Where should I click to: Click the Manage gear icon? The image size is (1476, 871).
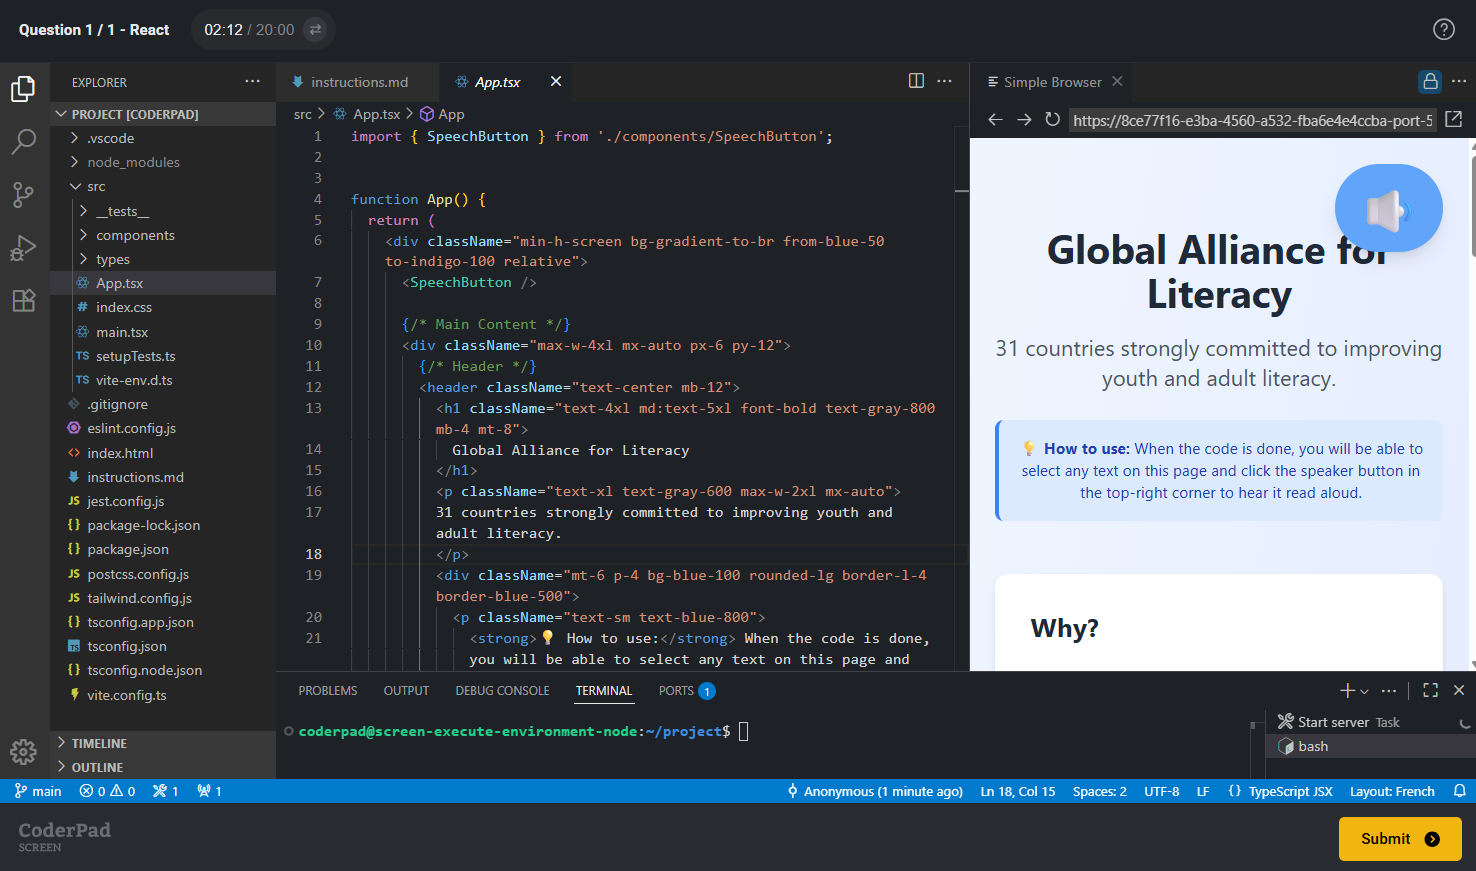pyautogui.click(x=23, y=751)
